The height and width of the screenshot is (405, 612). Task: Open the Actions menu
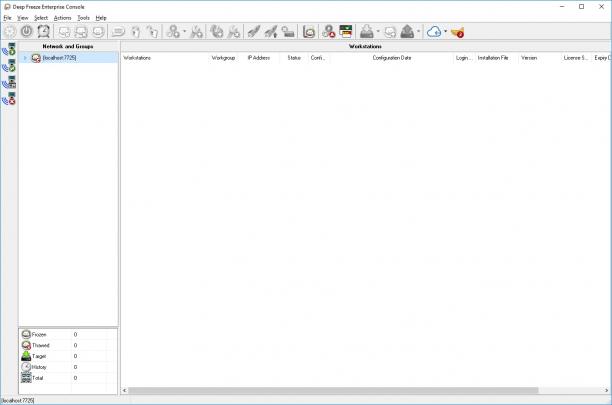click(x=62, y=18)
